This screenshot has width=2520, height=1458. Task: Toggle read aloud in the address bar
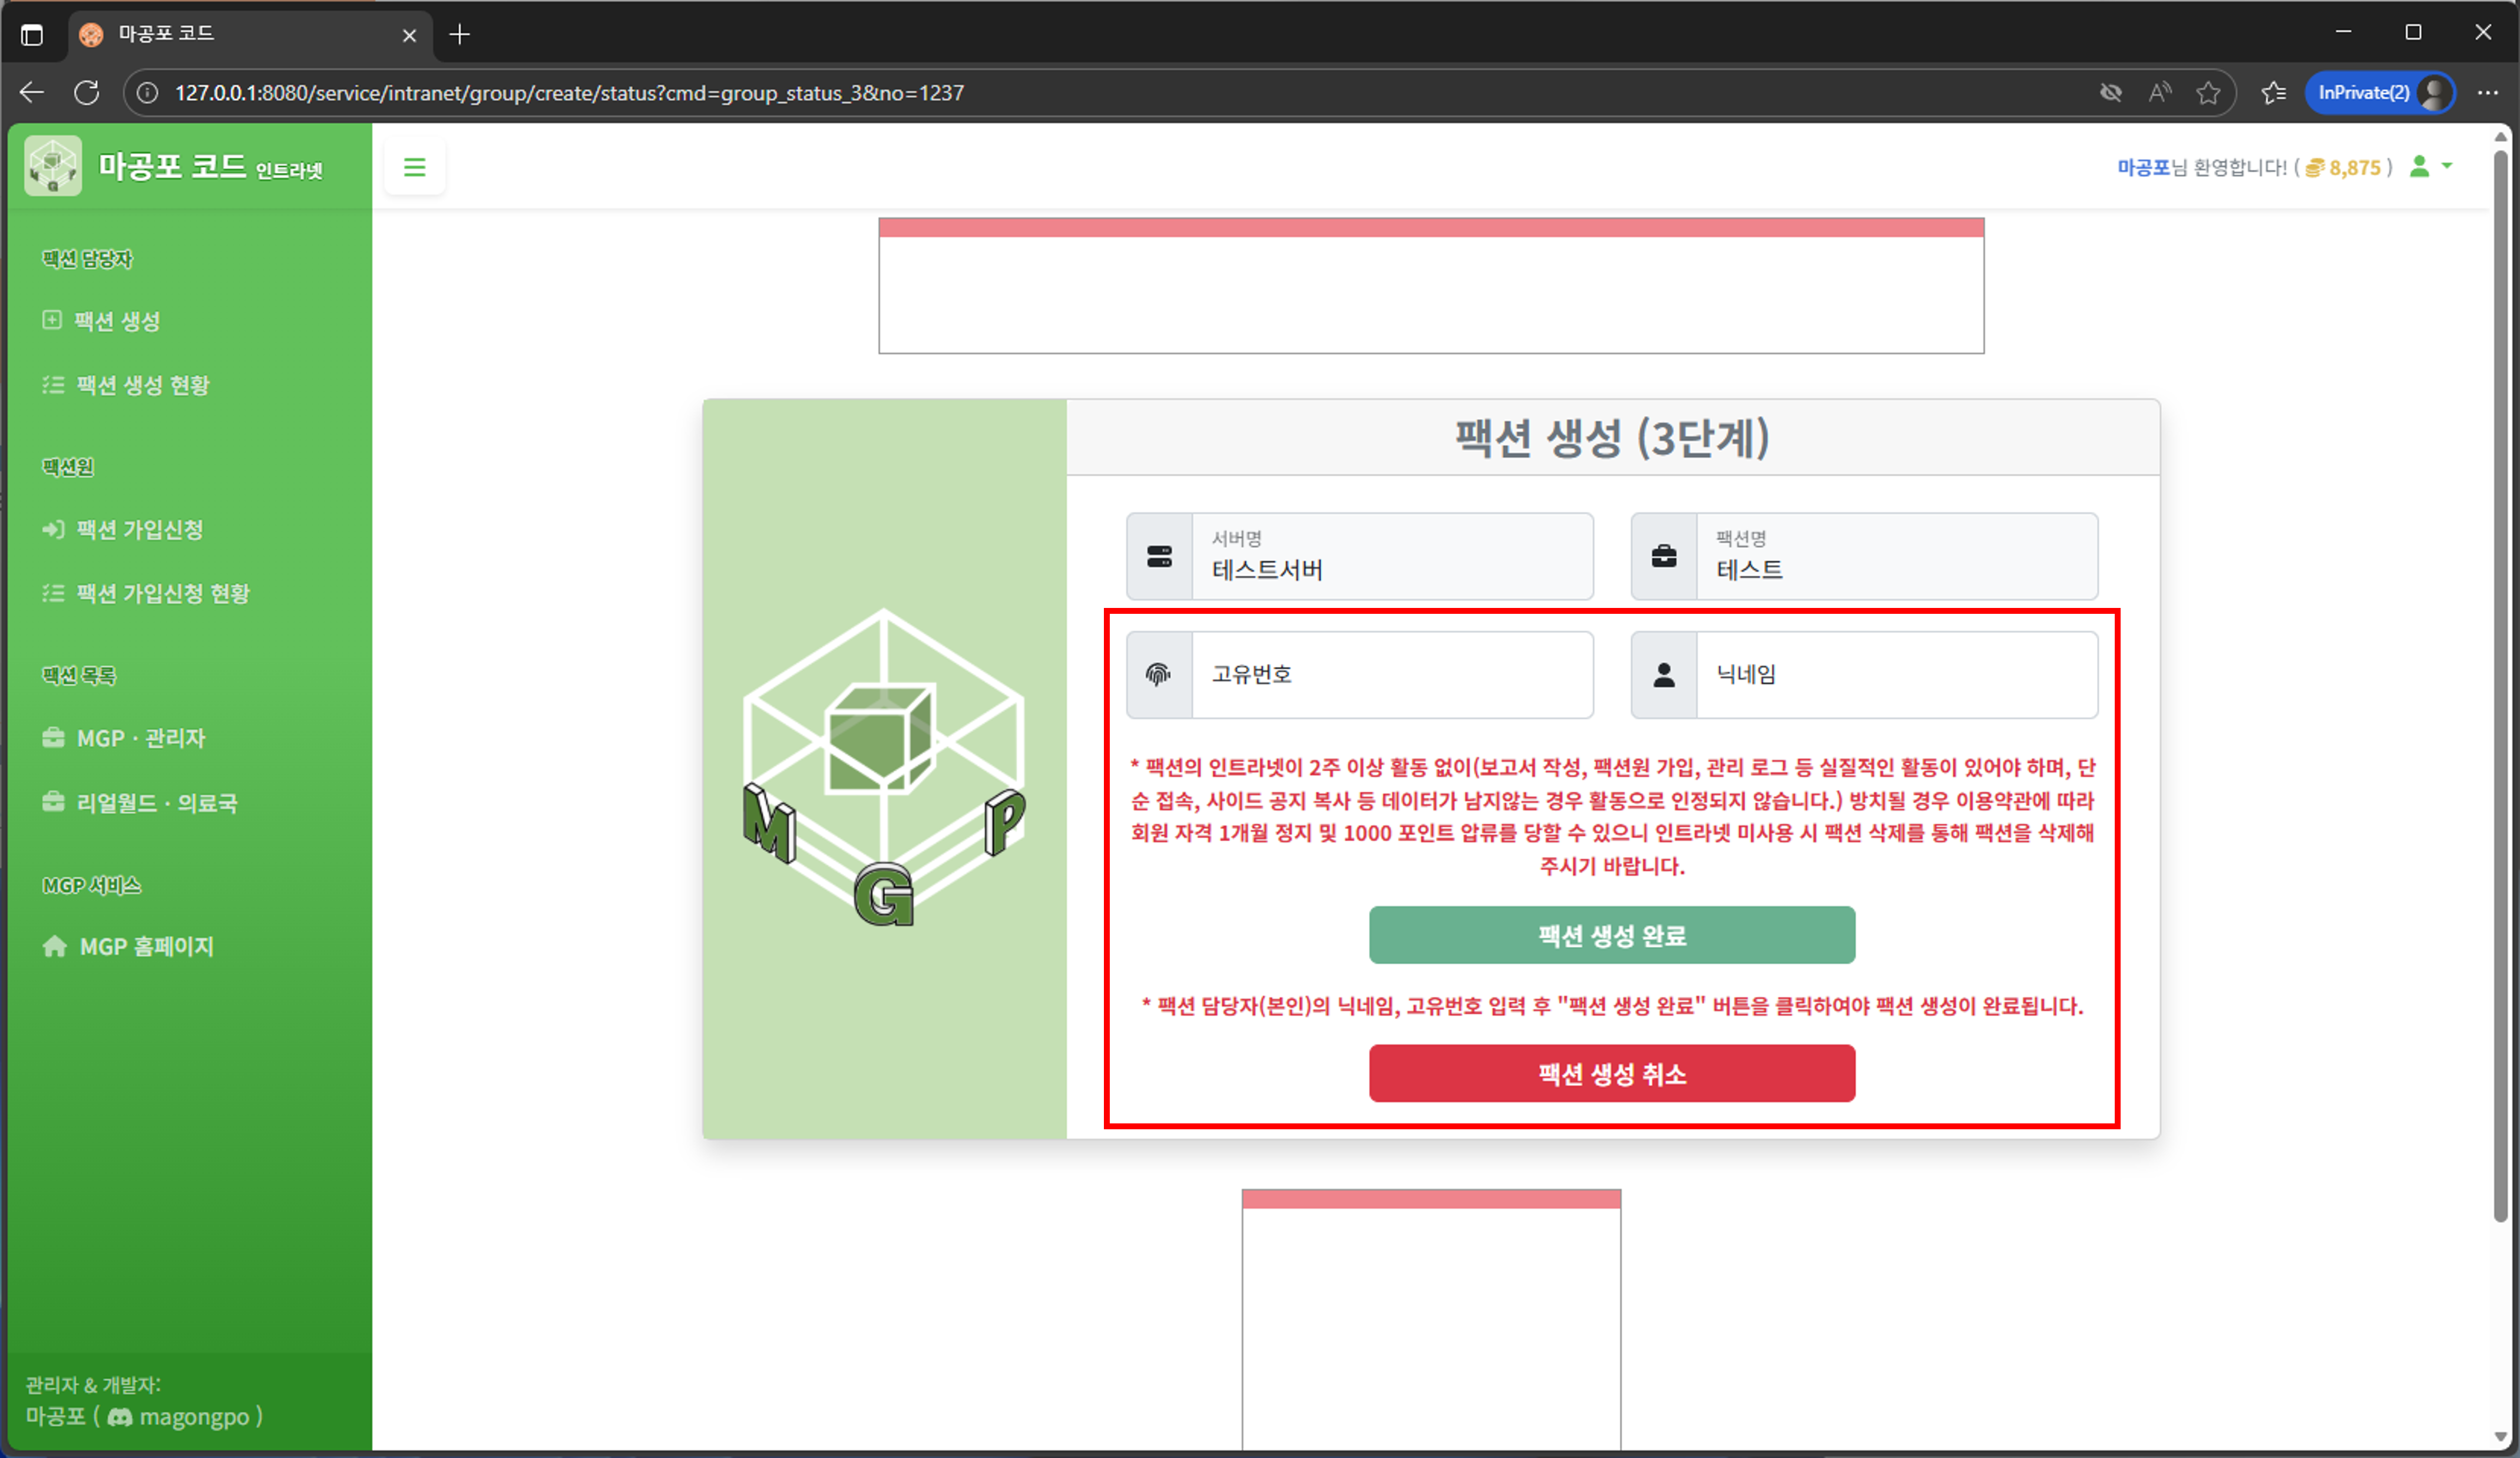point(2160,92)
